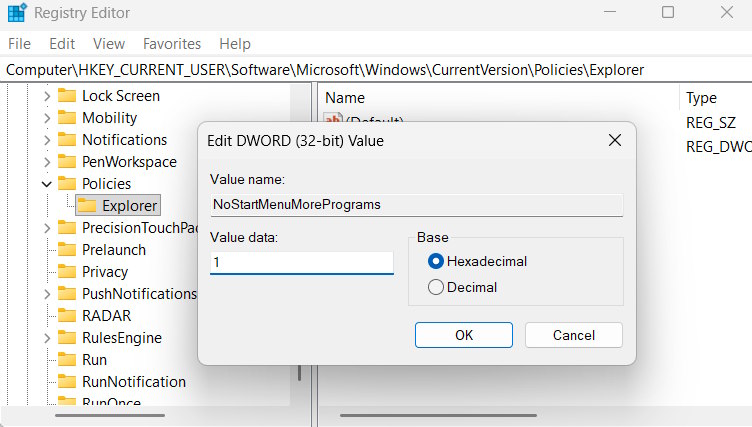The height and width of the screenshot is (427, 752).
Task: Click the tree pane horizontal scrollbar
Action: [109, 415]
